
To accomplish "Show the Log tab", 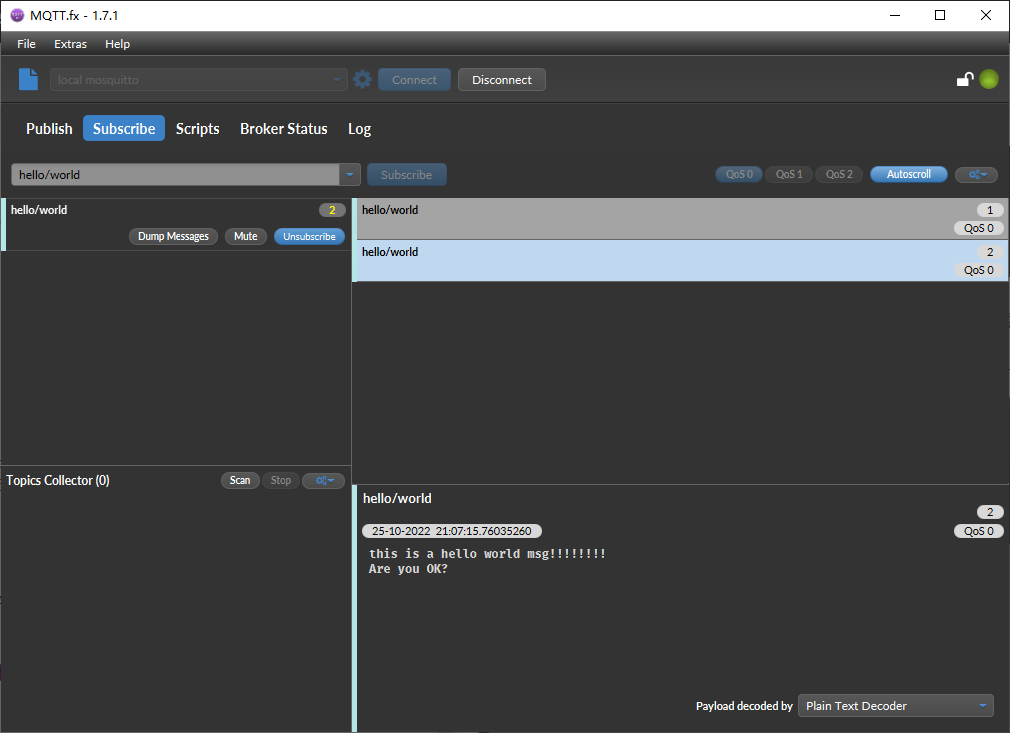I will 359,129.
